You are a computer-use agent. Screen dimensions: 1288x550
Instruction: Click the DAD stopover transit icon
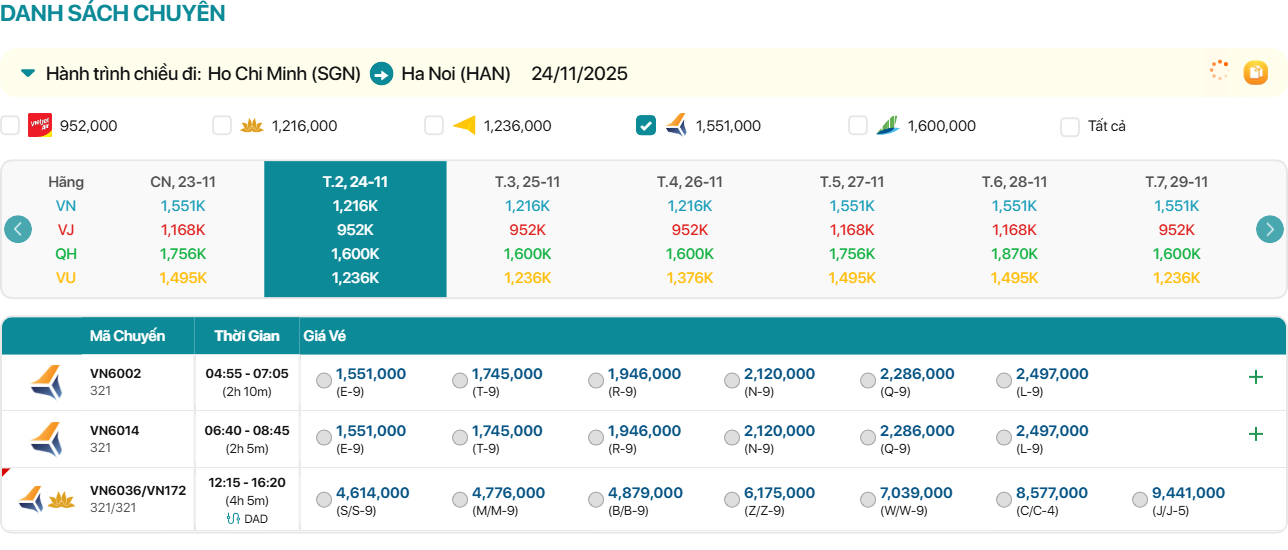(x=234, y=519)
